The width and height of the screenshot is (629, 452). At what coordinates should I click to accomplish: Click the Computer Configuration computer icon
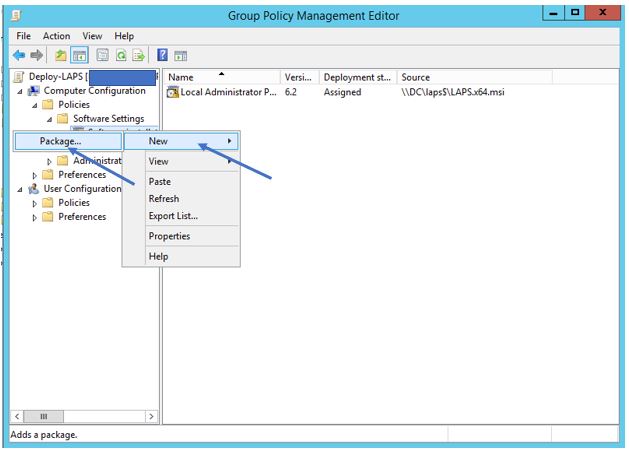pyautogui.click(x=33, y=91)
